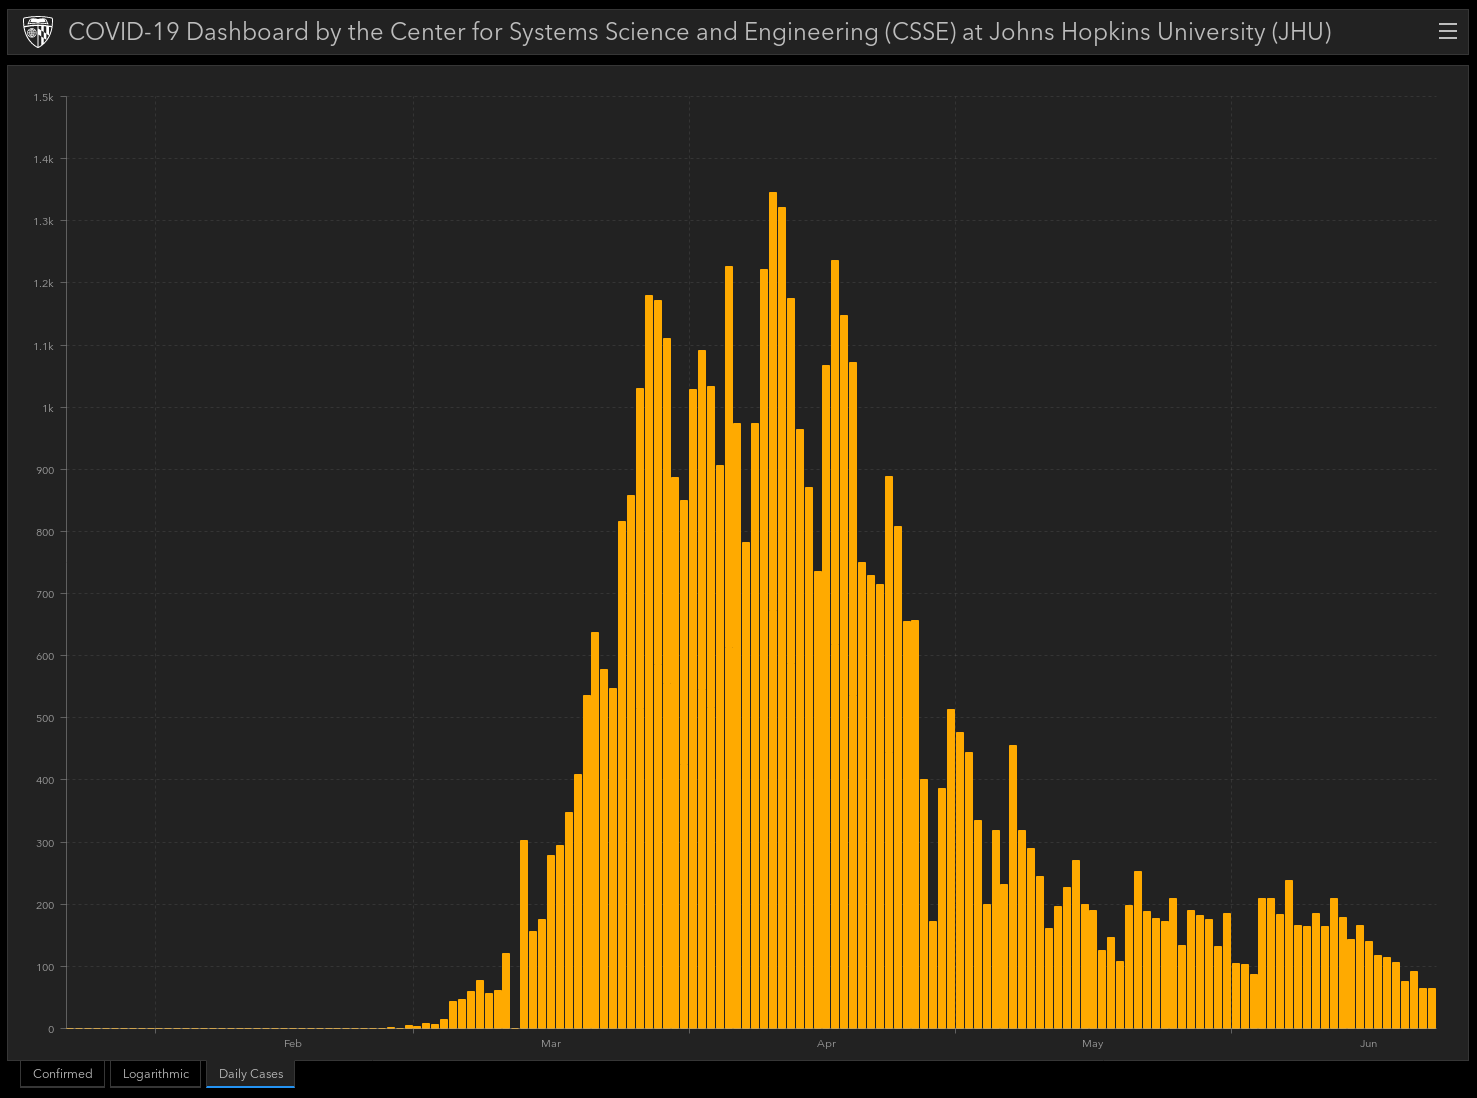
Task: Click the COVID-19 Dashboard title text
Action: coord(699,32)
